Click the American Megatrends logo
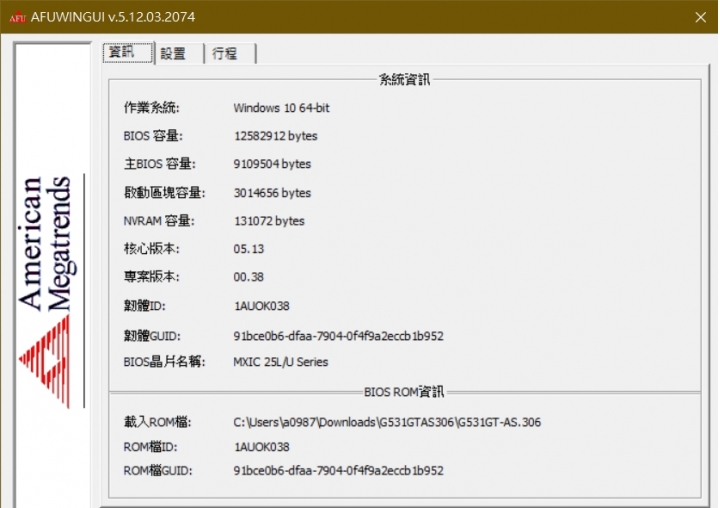 click(48, 292)
